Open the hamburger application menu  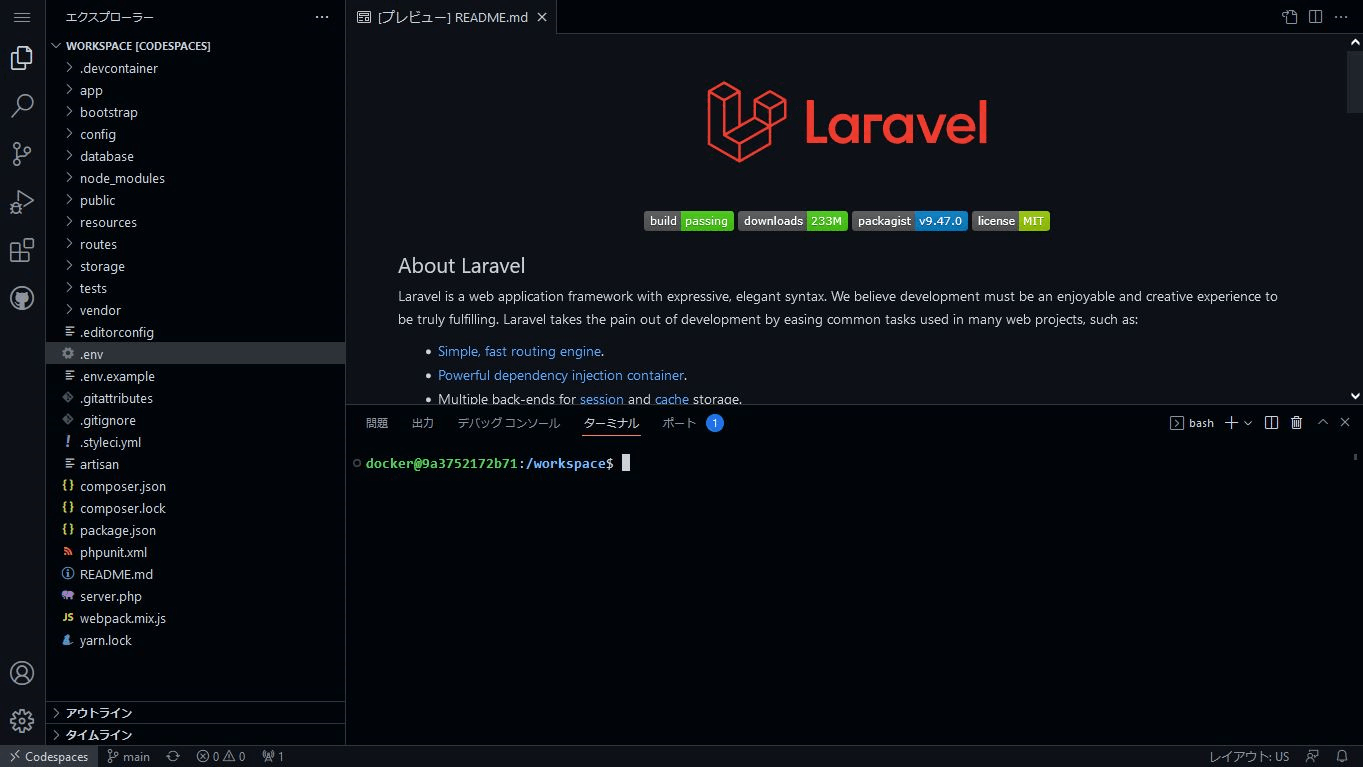tap(22, 17)
